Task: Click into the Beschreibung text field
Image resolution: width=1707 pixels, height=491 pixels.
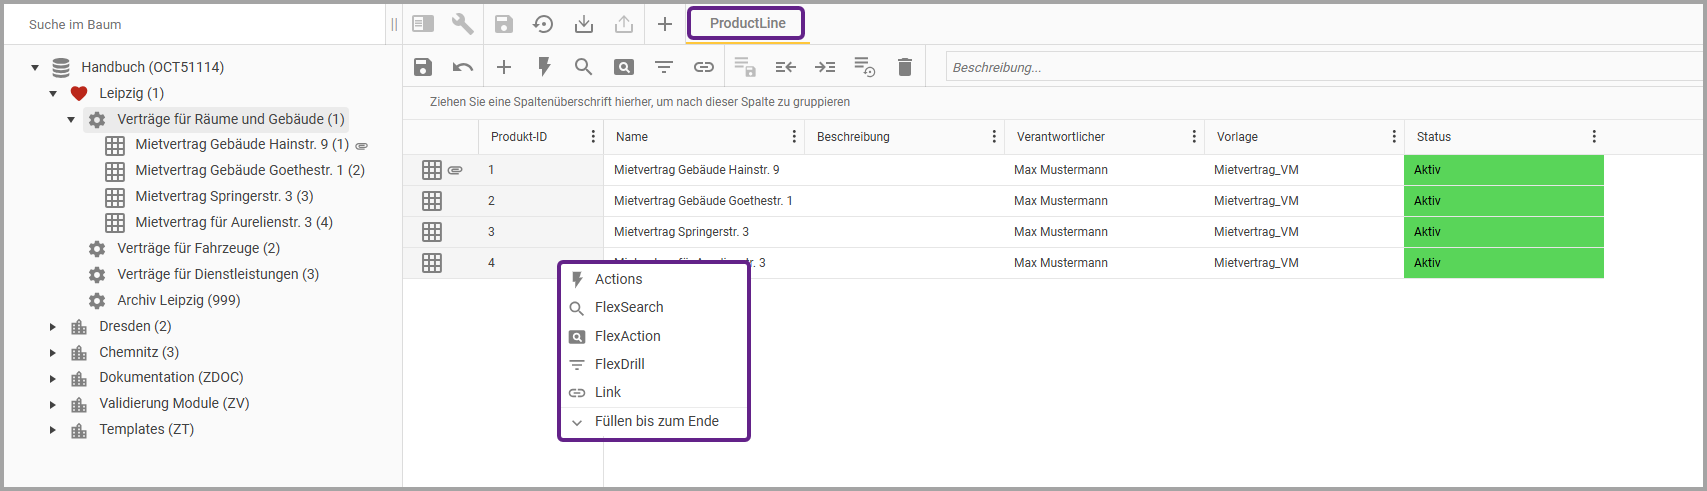Action: pos(1320,67)
